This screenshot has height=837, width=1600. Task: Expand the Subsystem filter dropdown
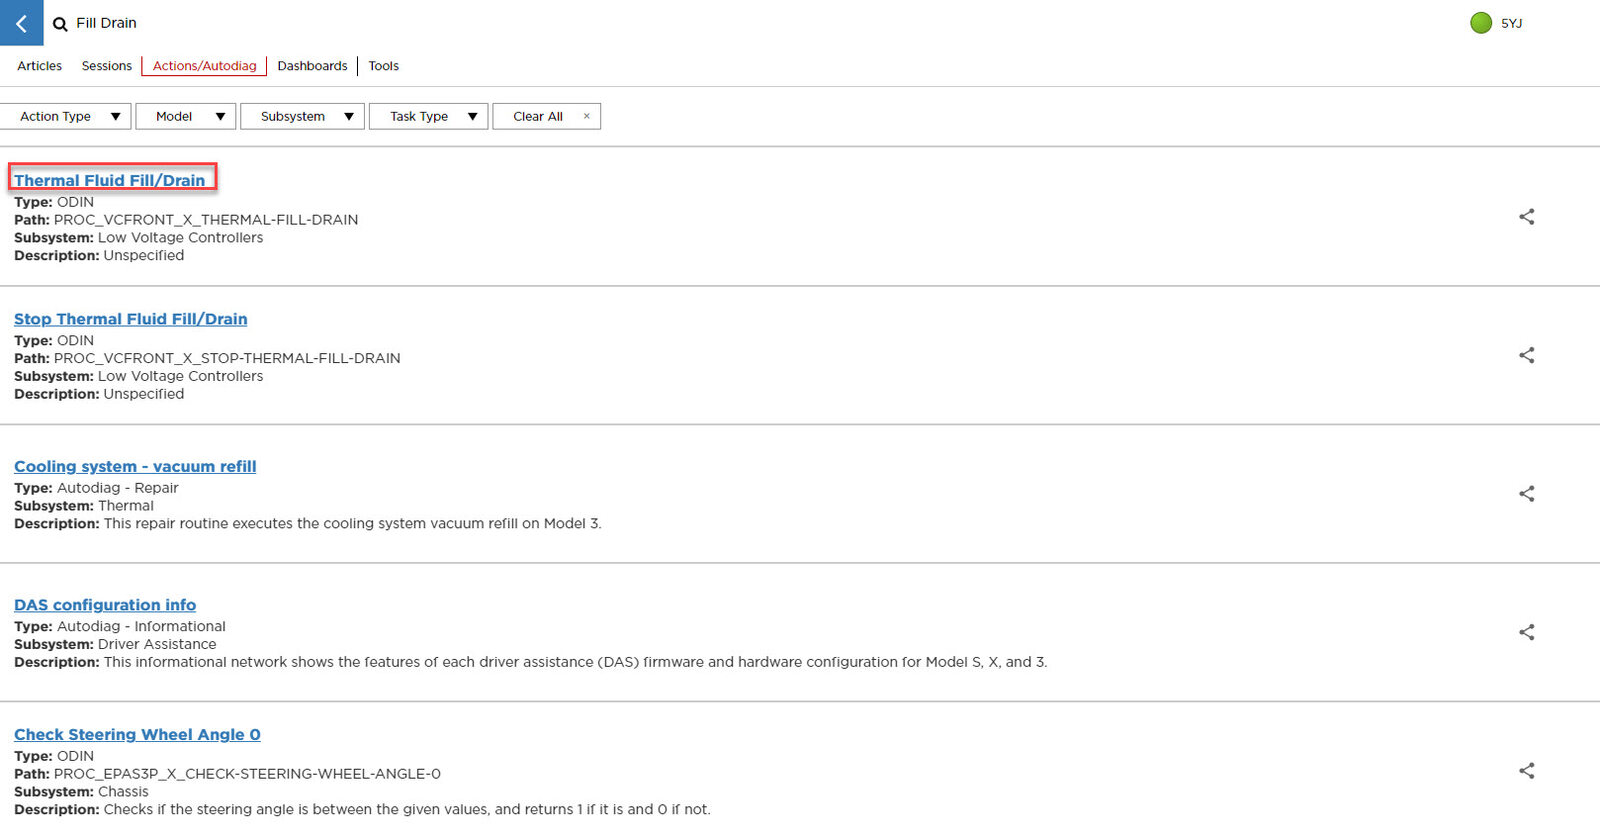tap(302, 117)
